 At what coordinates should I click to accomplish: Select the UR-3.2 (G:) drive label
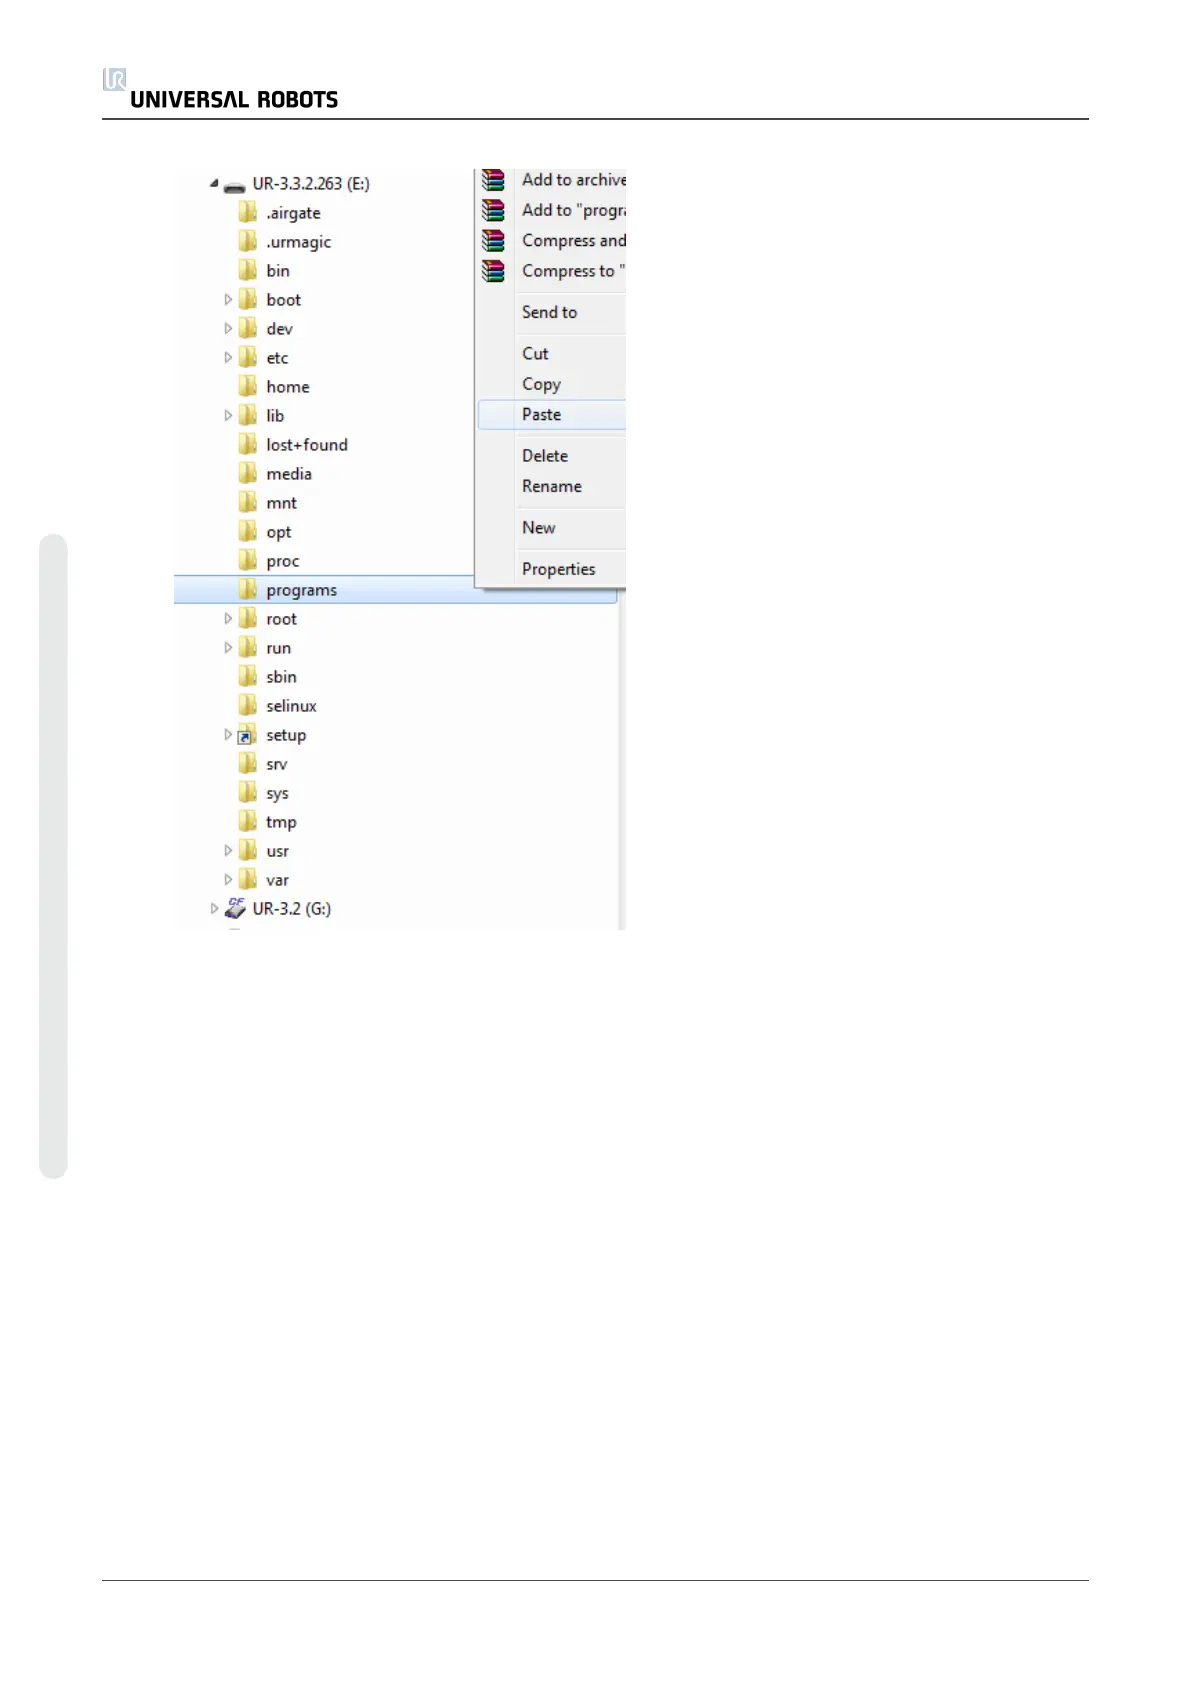click(x=292, y=909)
